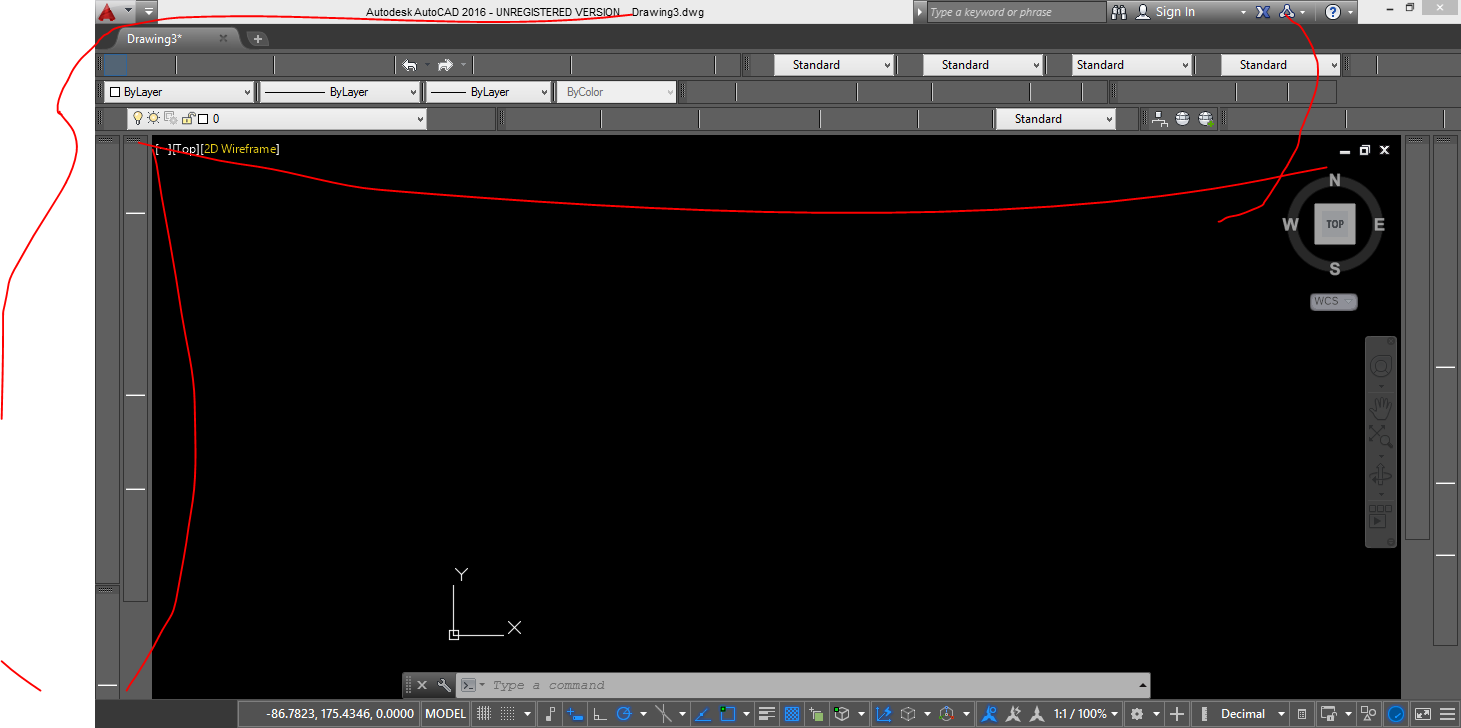Image resolution: width=1461 pixels, height=728 pixels.
Task: Click the customize wrench icon on command line
Action: (x=444, y=685)
